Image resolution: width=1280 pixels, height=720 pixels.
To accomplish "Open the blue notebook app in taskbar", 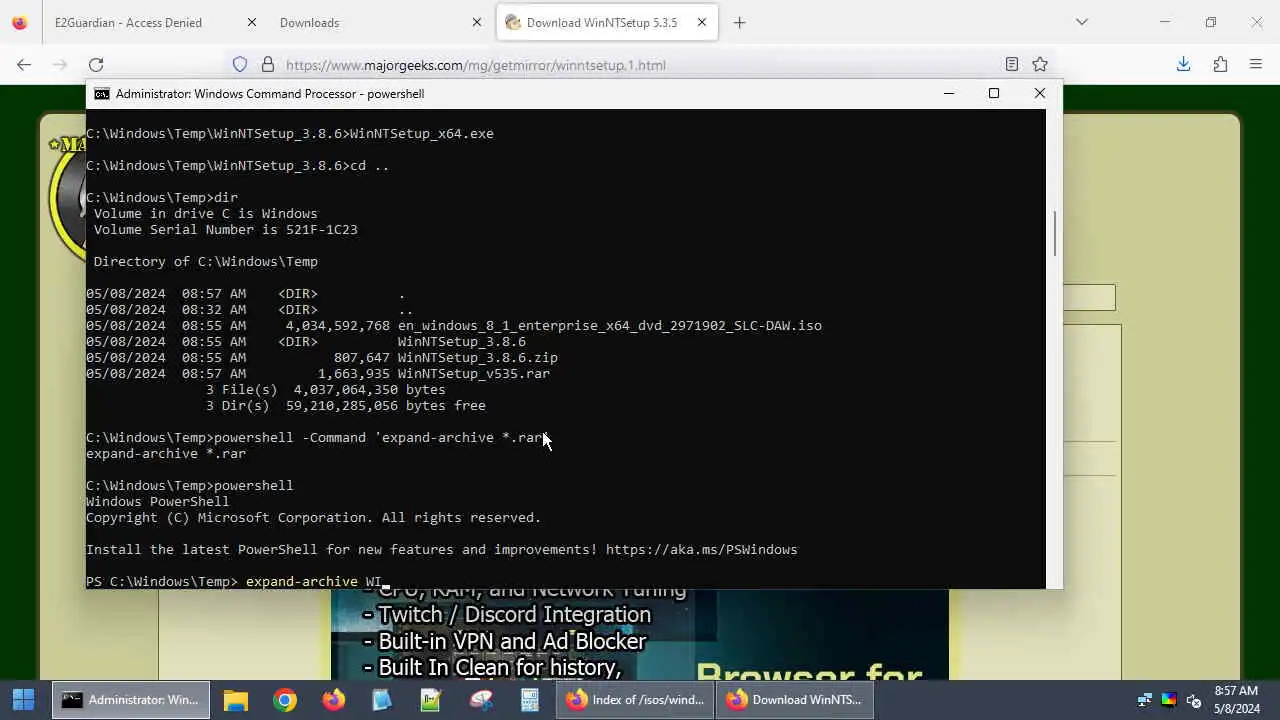I will coord(382,700).
